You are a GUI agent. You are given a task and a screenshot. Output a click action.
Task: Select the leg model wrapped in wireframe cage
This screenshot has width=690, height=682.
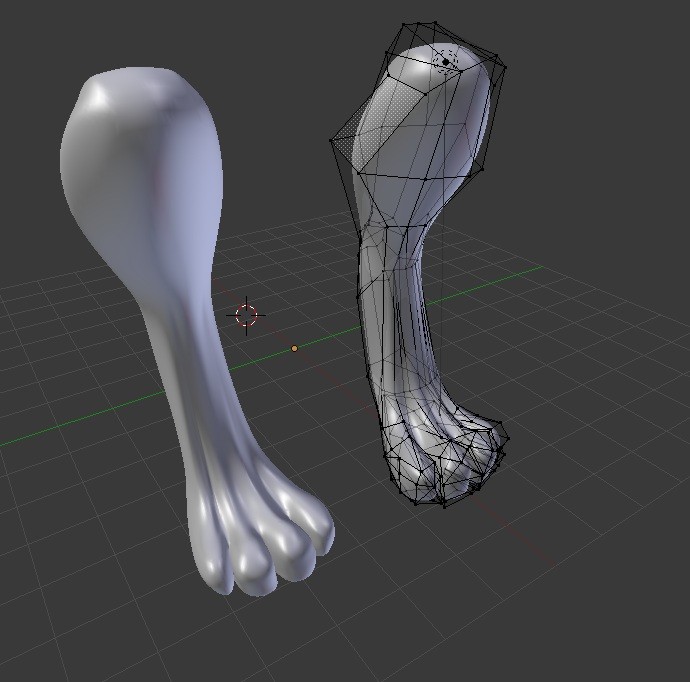pyautogui.click(x=418, y=264)
